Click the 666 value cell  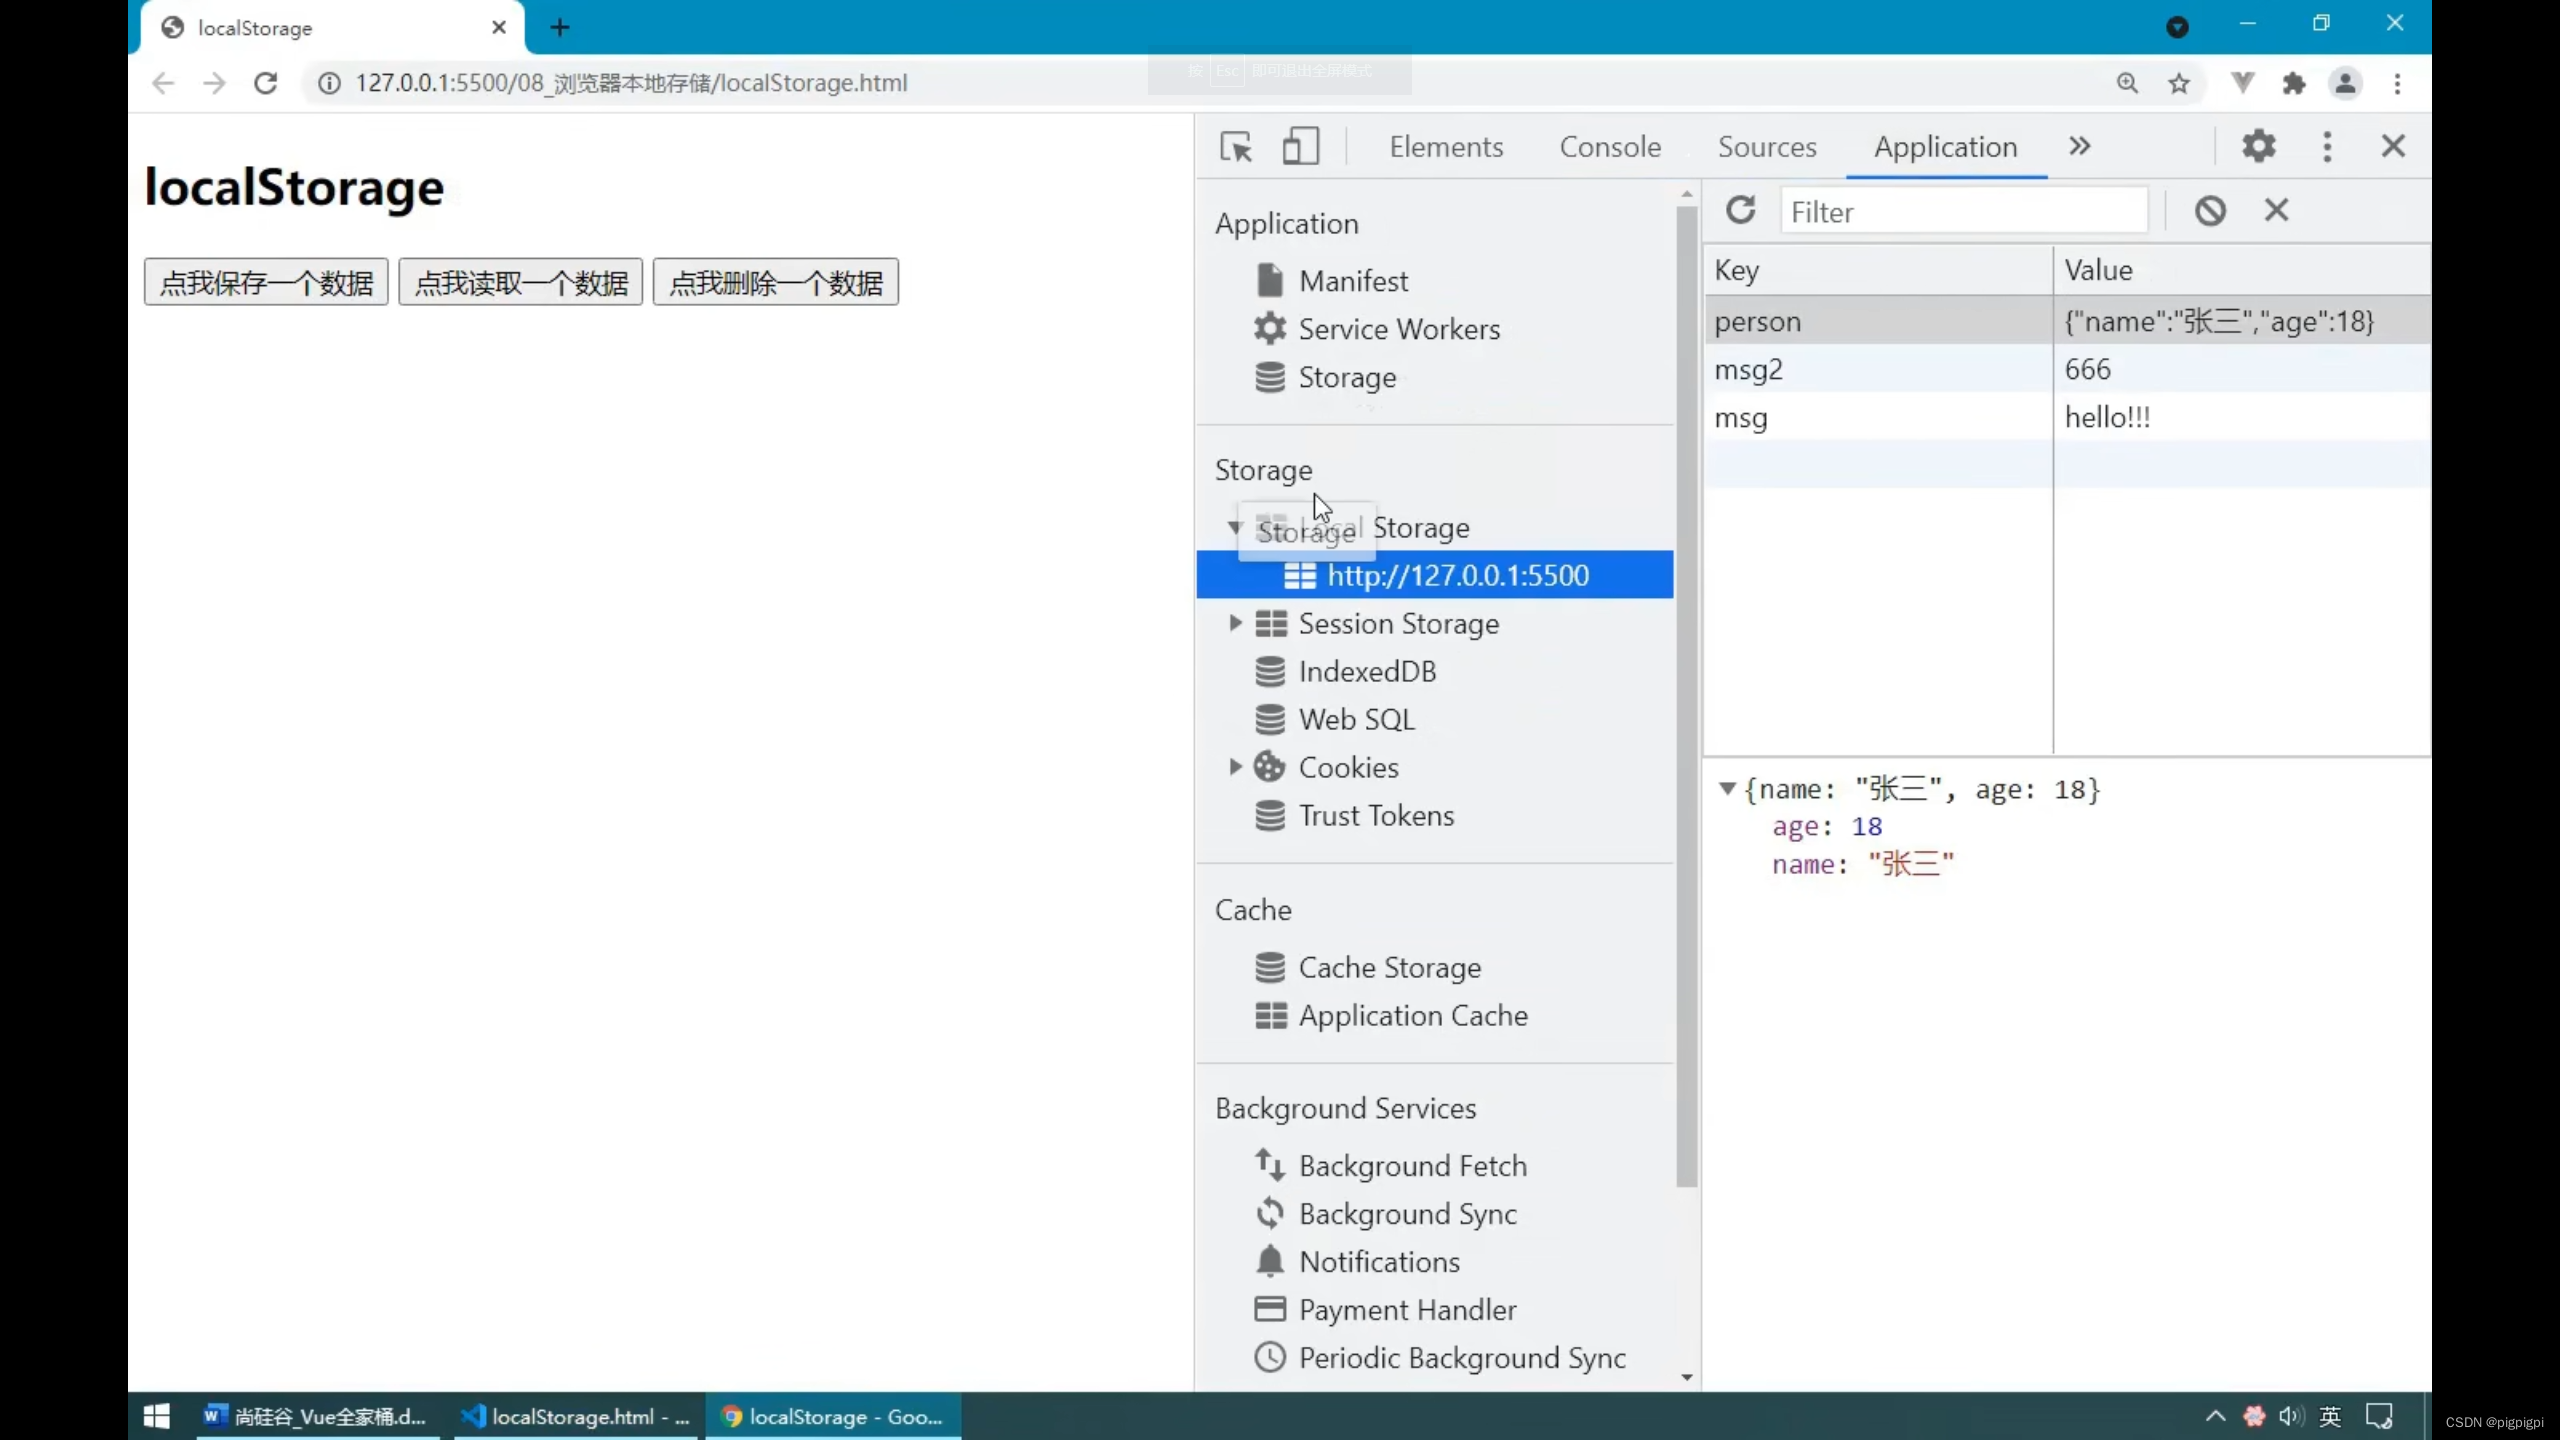click(x=2242, y=369)
